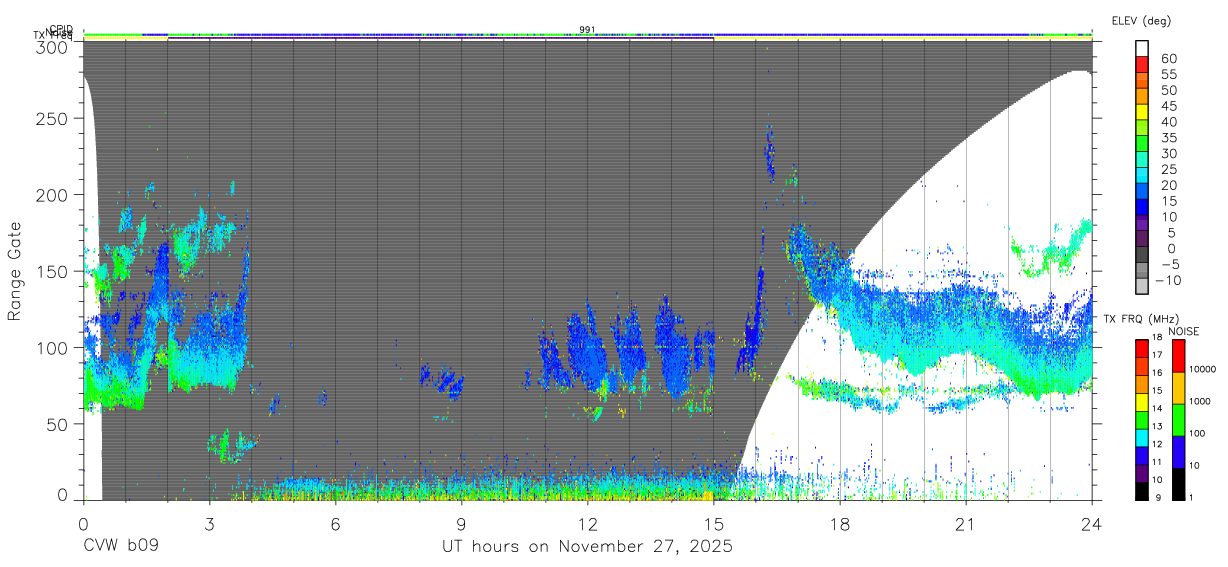1228x567 pixels.
Task: Click the '30' value on ELEV scale
Action: pos(1168,153)
